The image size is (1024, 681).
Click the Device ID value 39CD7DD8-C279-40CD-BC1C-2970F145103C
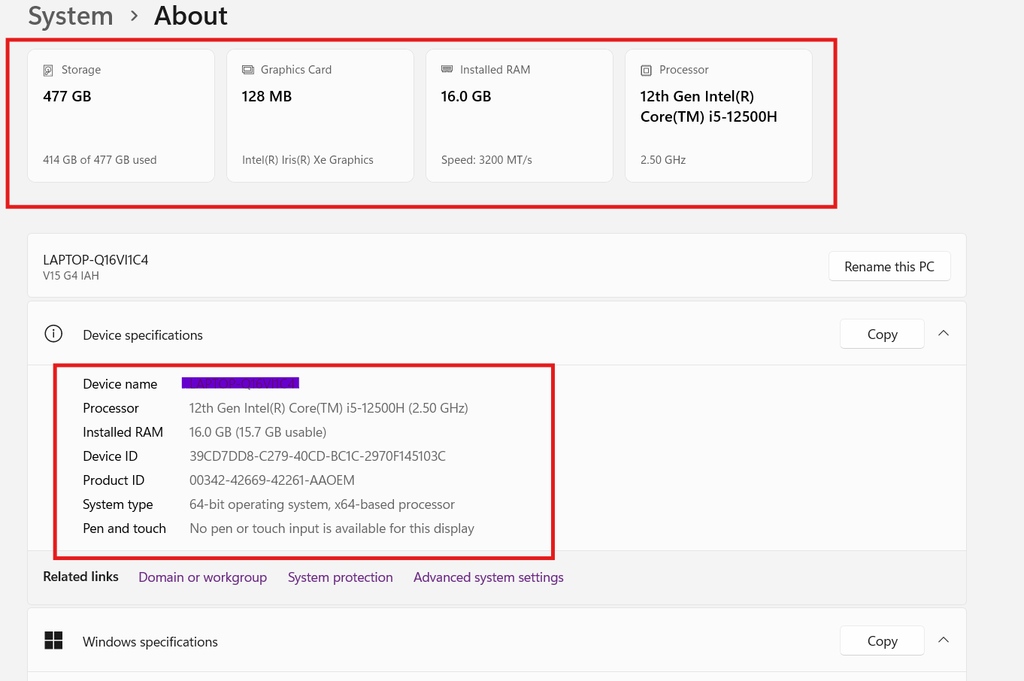(x=317, y=456)
